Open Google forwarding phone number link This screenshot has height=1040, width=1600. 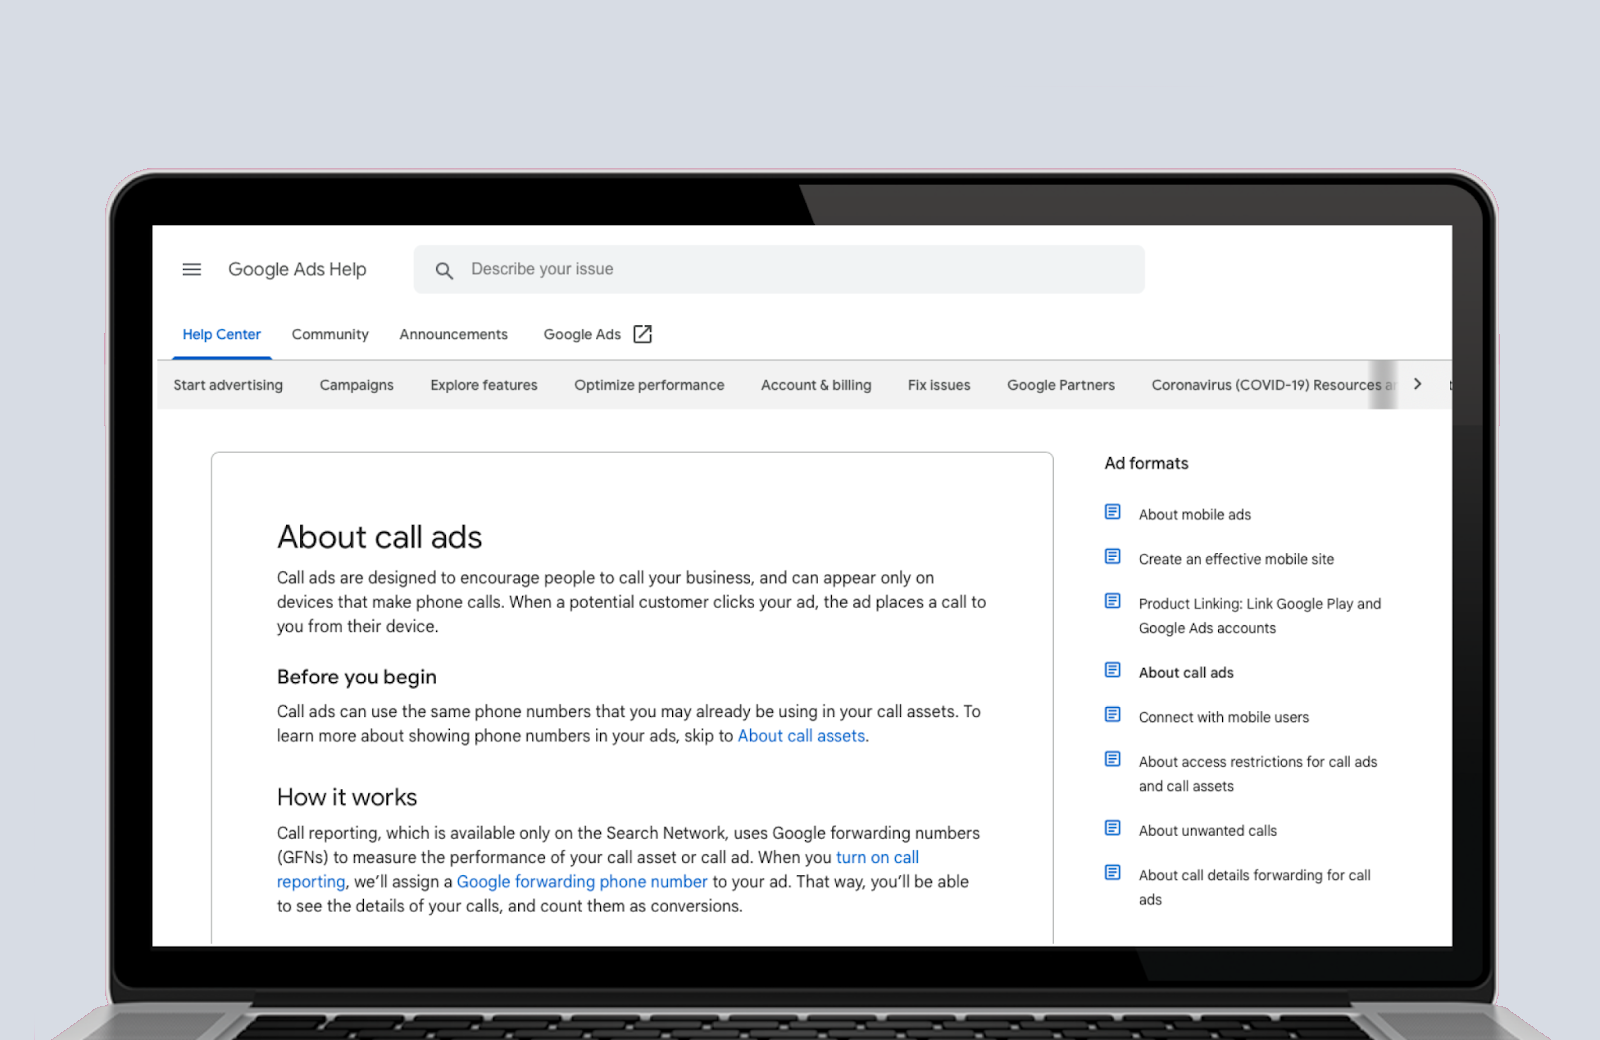(x=582, y=882)
